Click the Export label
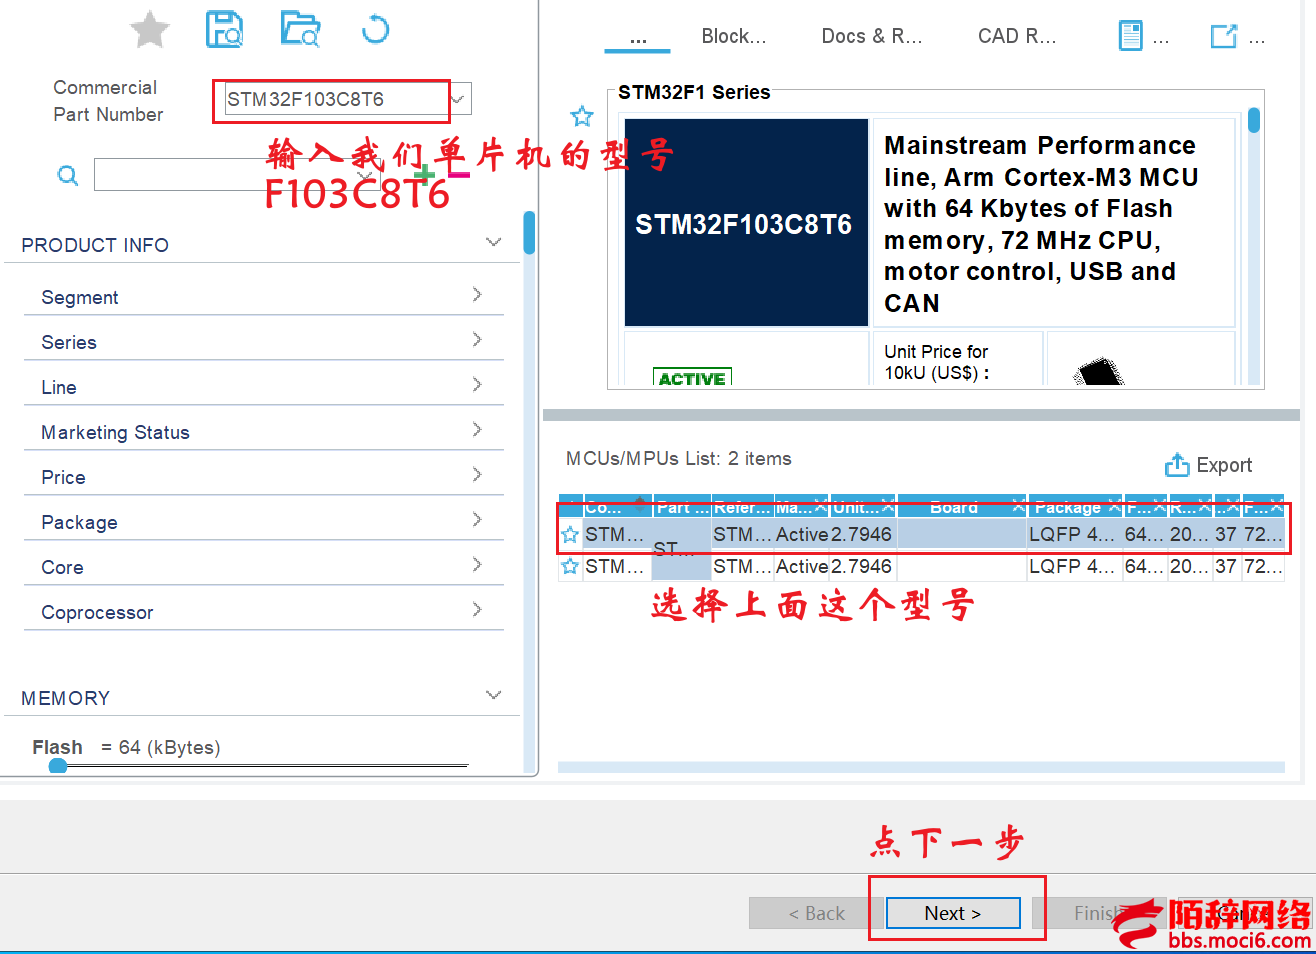This screenshot has height=954, width=1316. click(x=1224, y=465)
